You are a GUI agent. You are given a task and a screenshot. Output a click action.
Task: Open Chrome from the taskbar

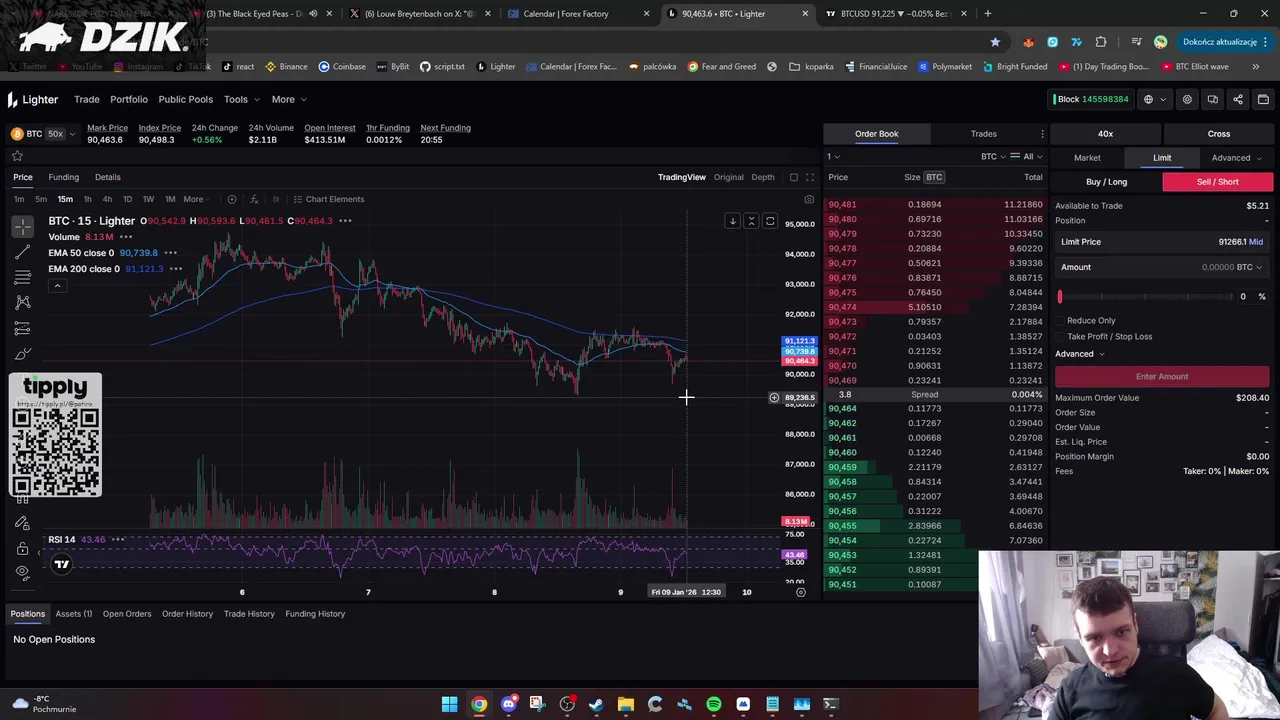point(479,704)
